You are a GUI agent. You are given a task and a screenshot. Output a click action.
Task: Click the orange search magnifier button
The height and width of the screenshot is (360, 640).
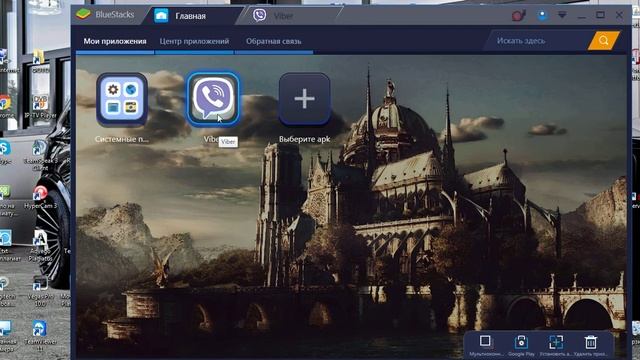[x=604, y=40]
